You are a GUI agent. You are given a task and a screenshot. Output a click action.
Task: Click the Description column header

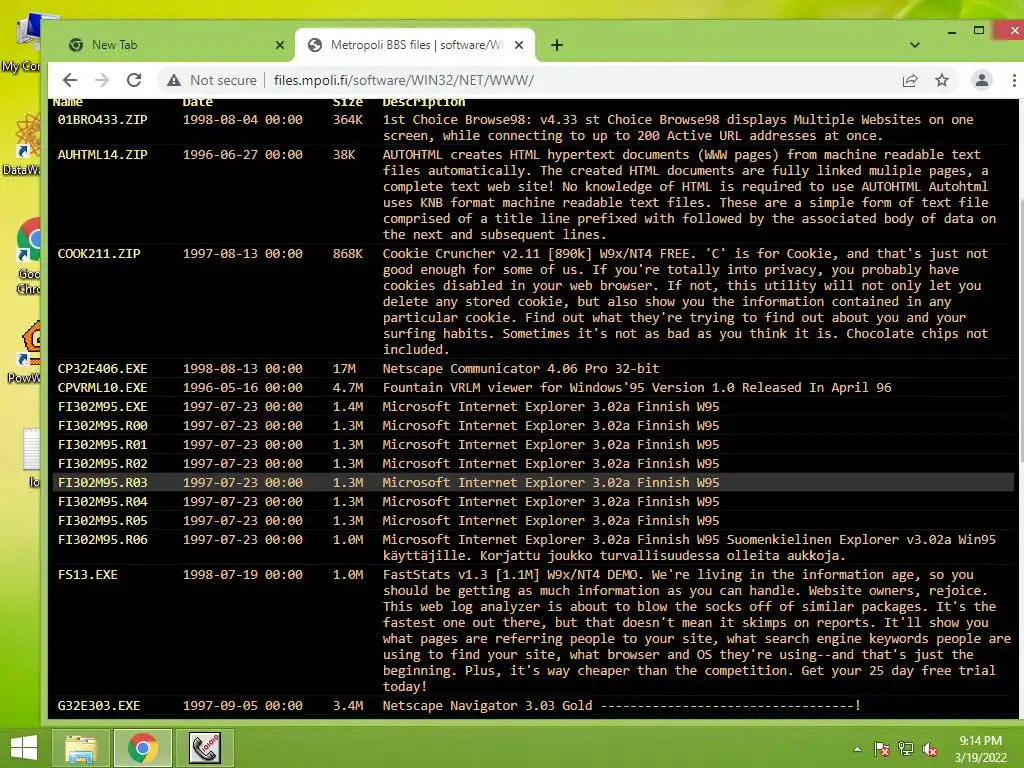click(x=424, y=103)
